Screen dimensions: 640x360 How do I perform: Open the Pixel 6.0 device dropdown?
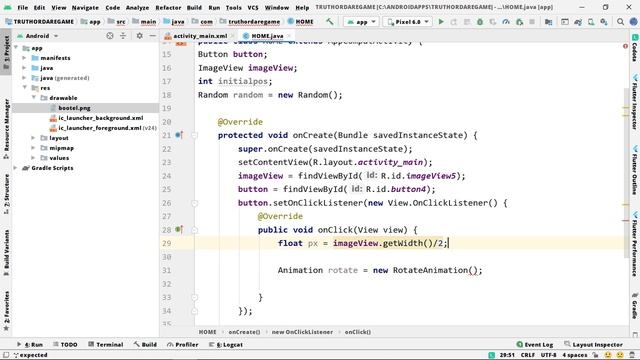(408, 22)
